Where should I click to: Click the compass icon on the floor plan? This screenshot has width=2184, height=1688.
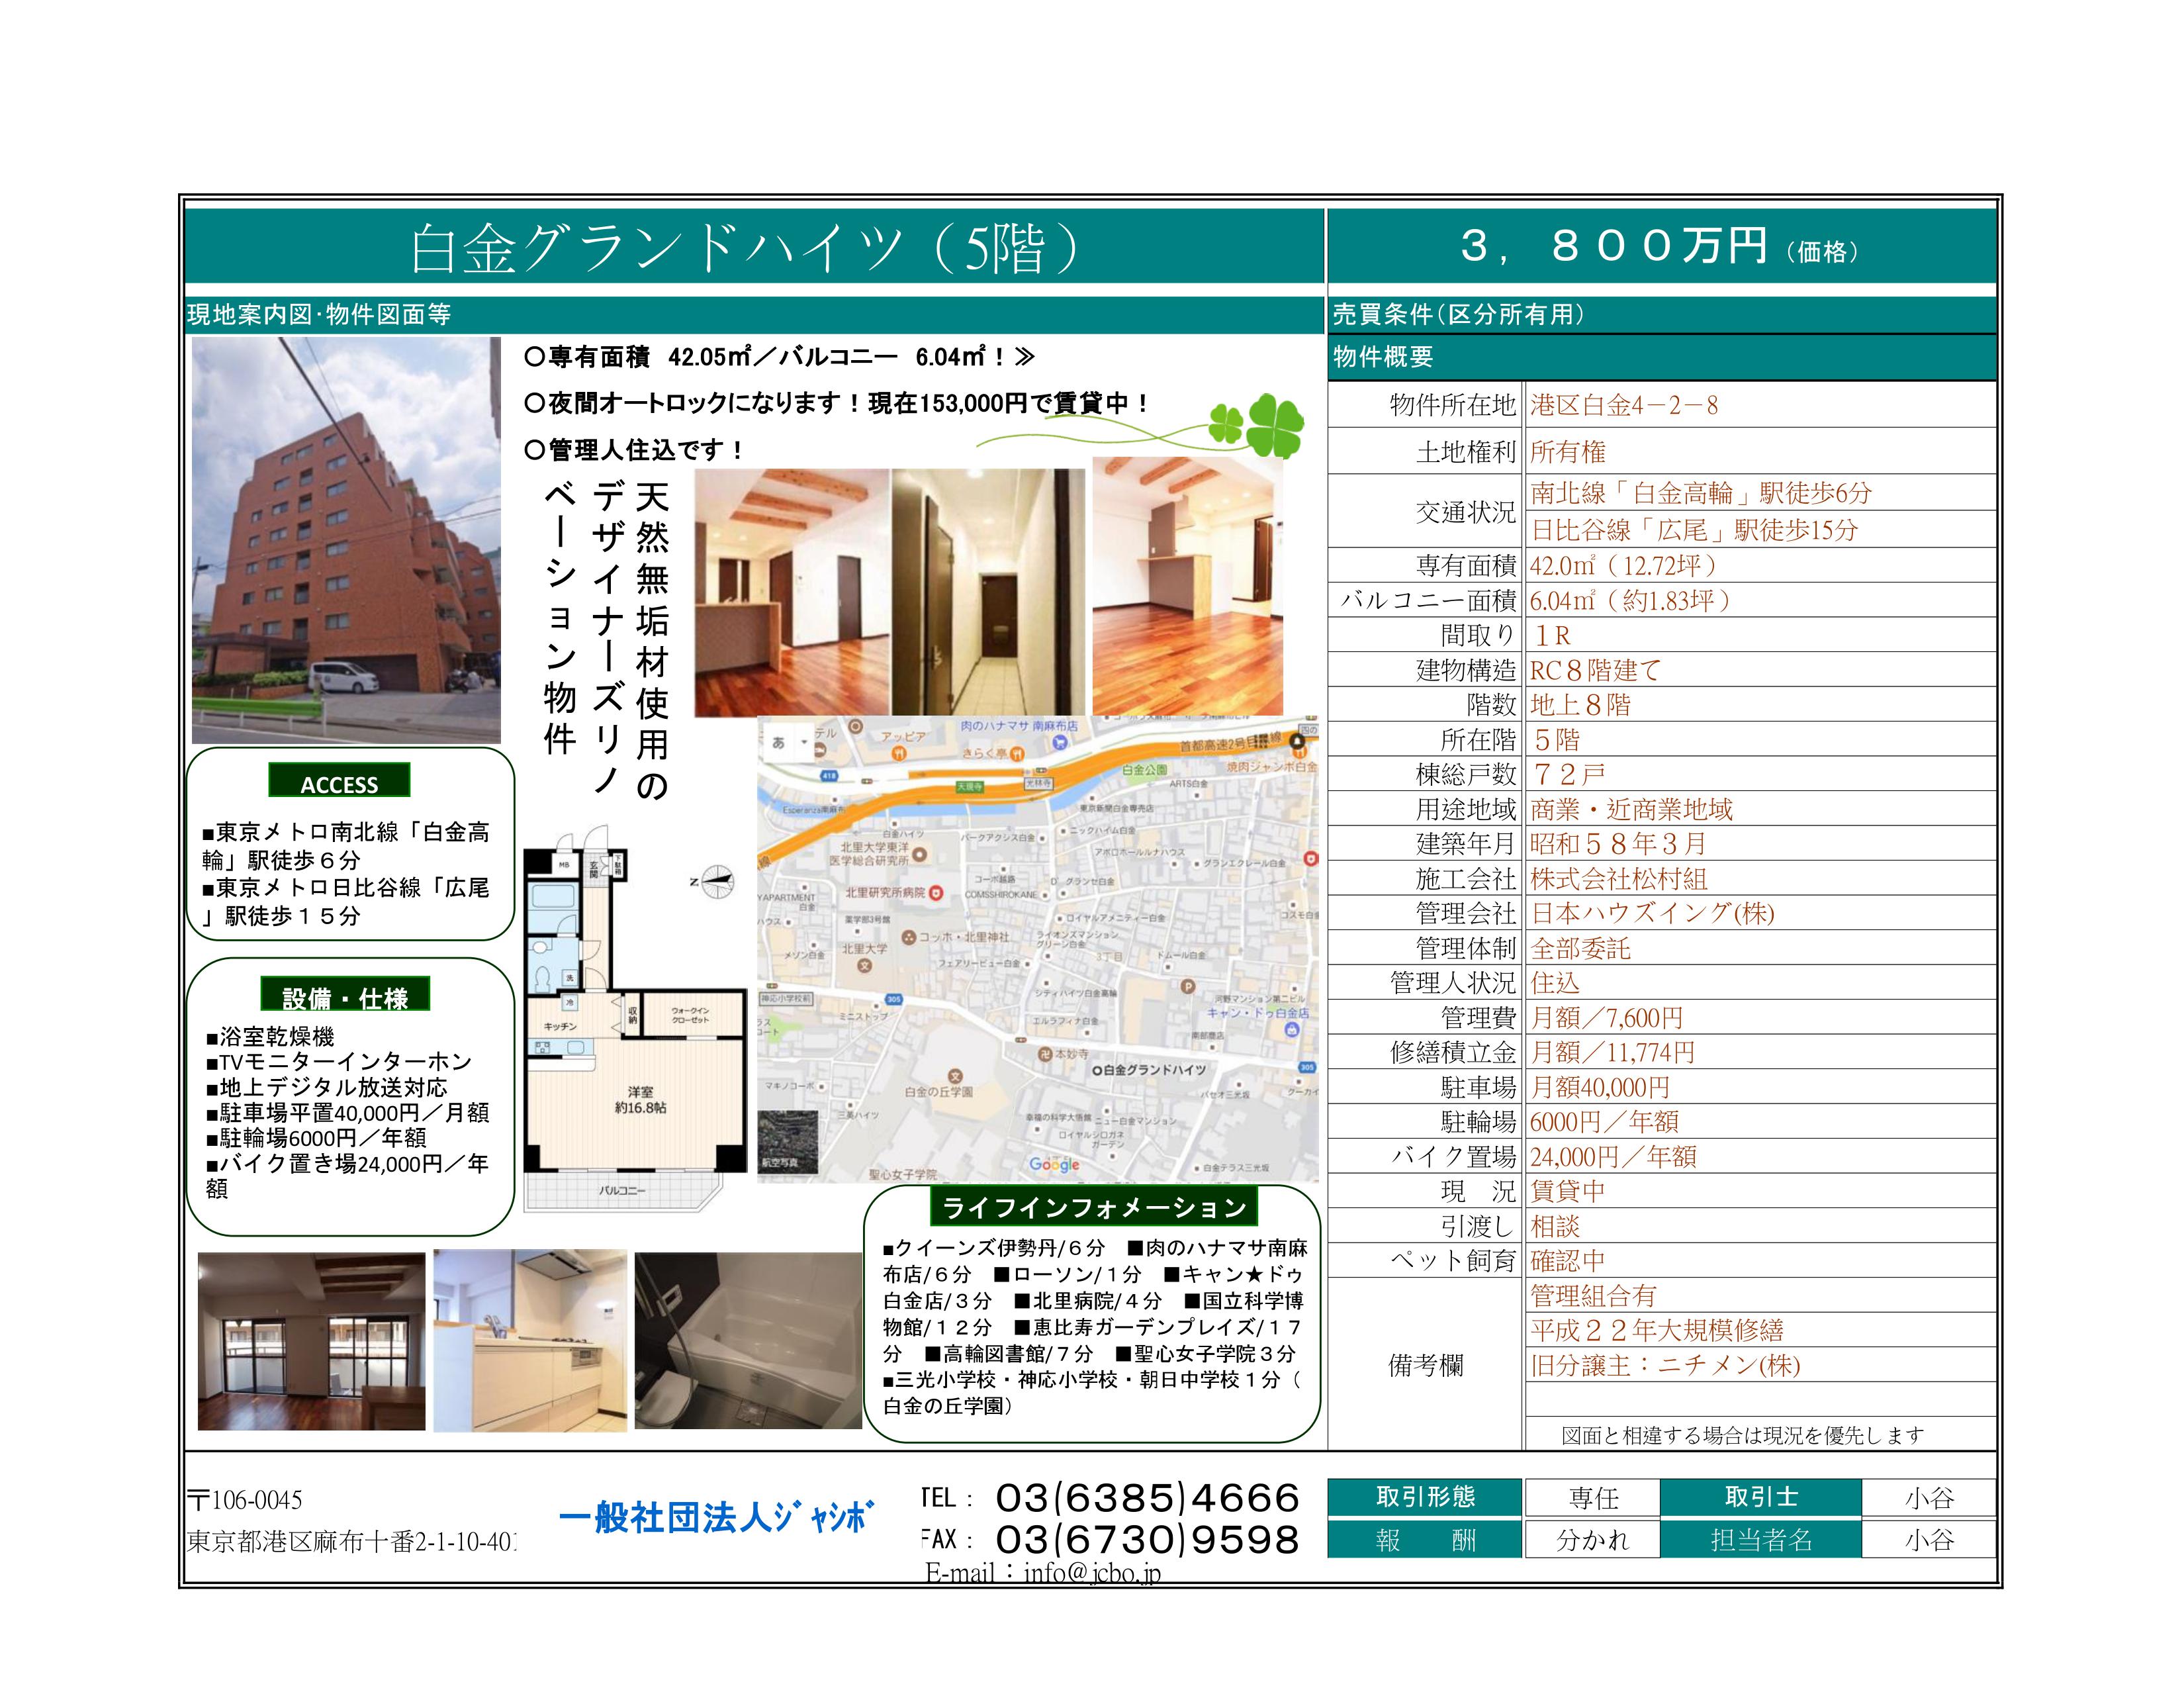point(716,881)
